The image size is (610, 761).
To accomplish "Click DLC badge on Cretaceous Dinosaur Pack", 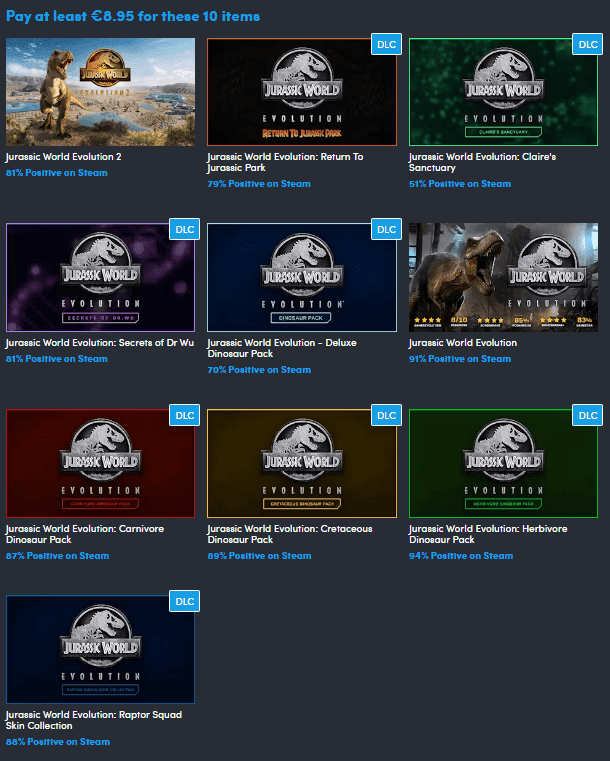I will 386,415.
